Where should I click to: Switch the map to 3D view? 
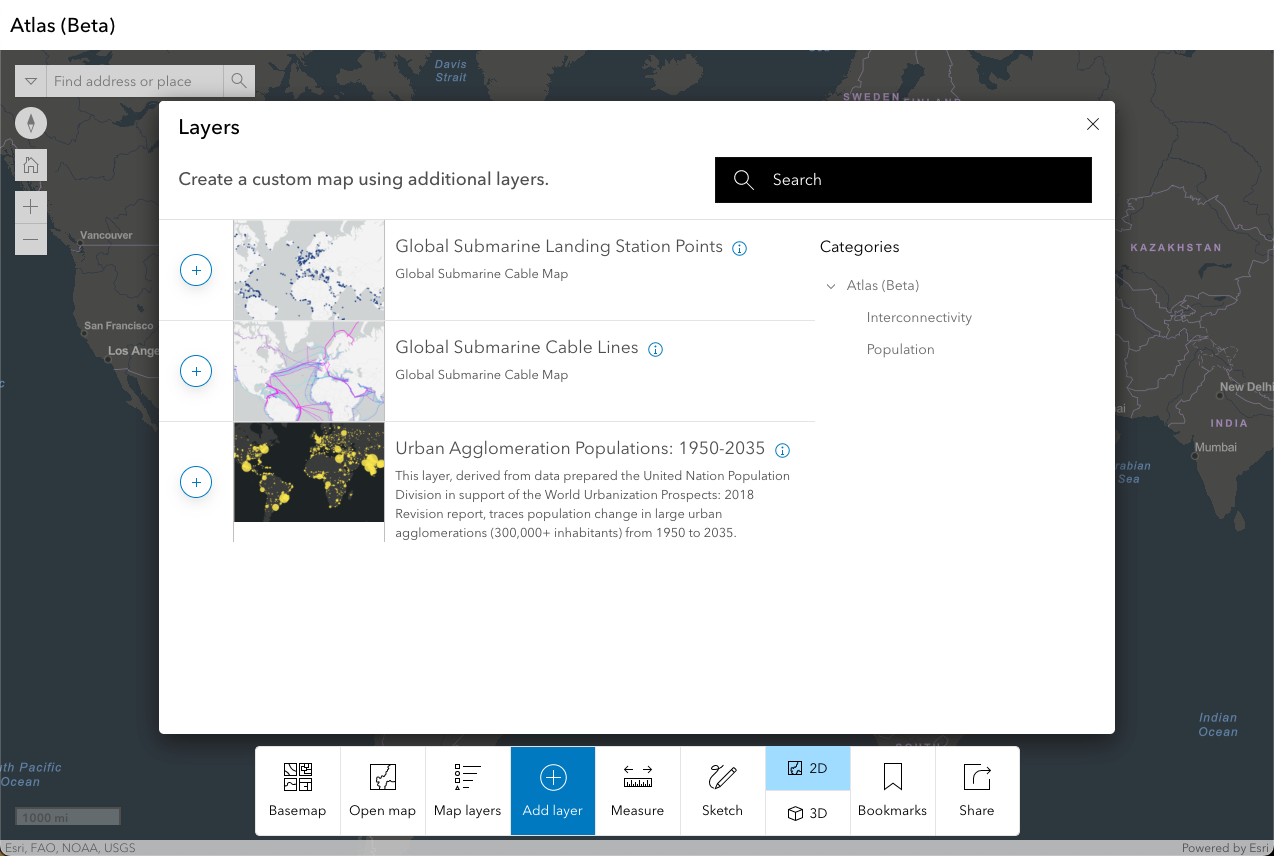[x=807, y=813]
